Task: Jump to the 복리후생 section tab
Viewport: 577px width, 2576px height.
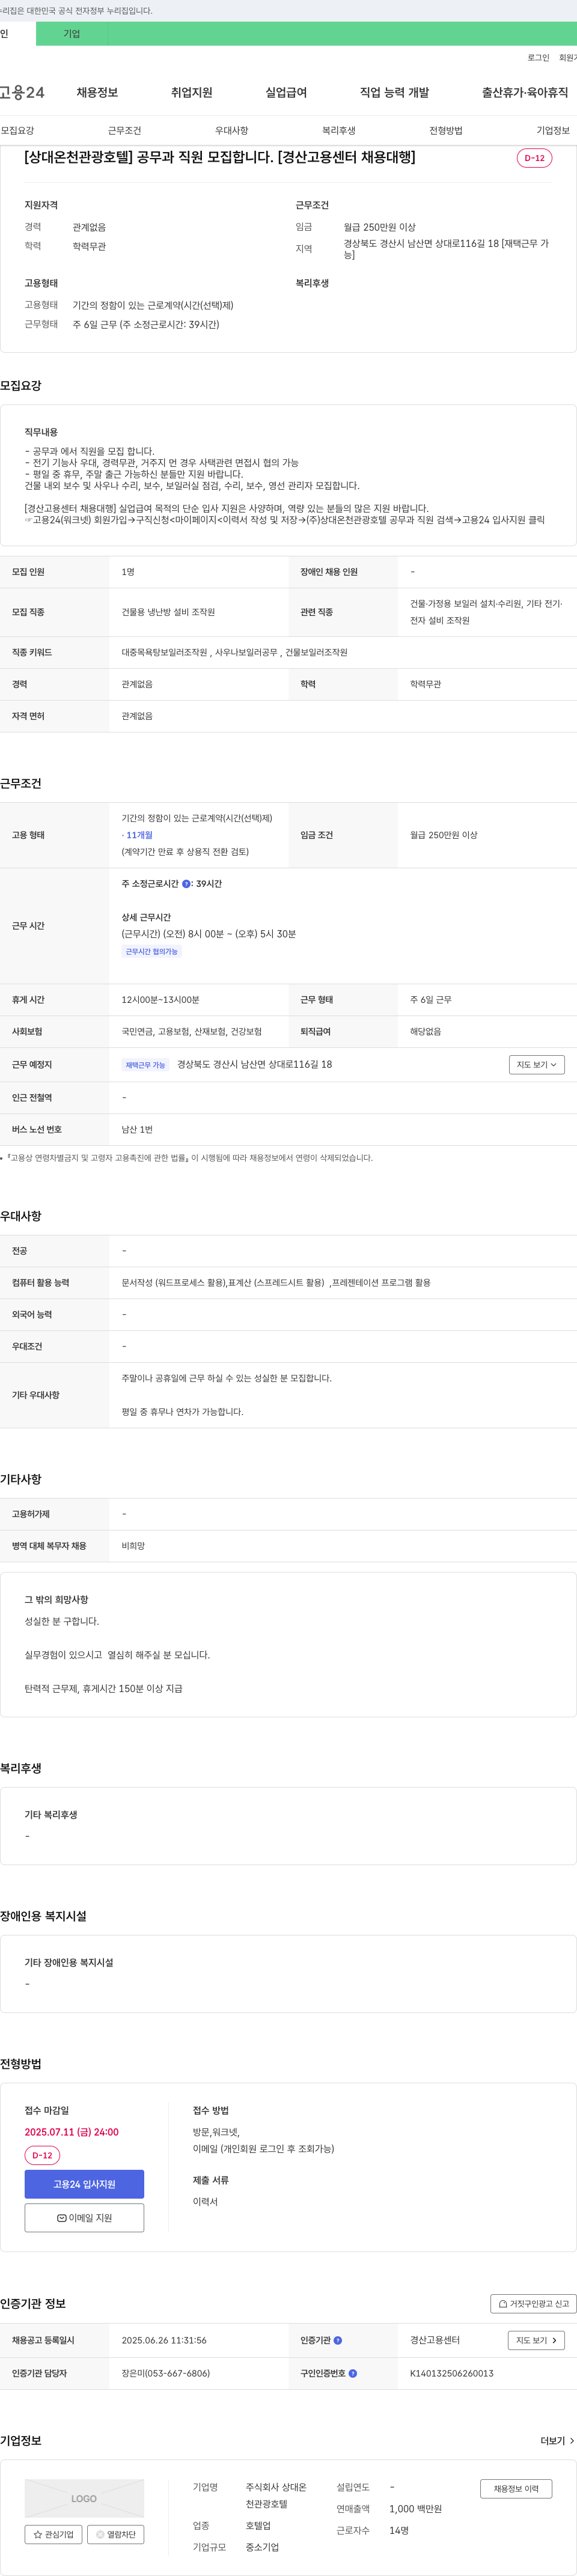Action: click(x=339, y=131)
